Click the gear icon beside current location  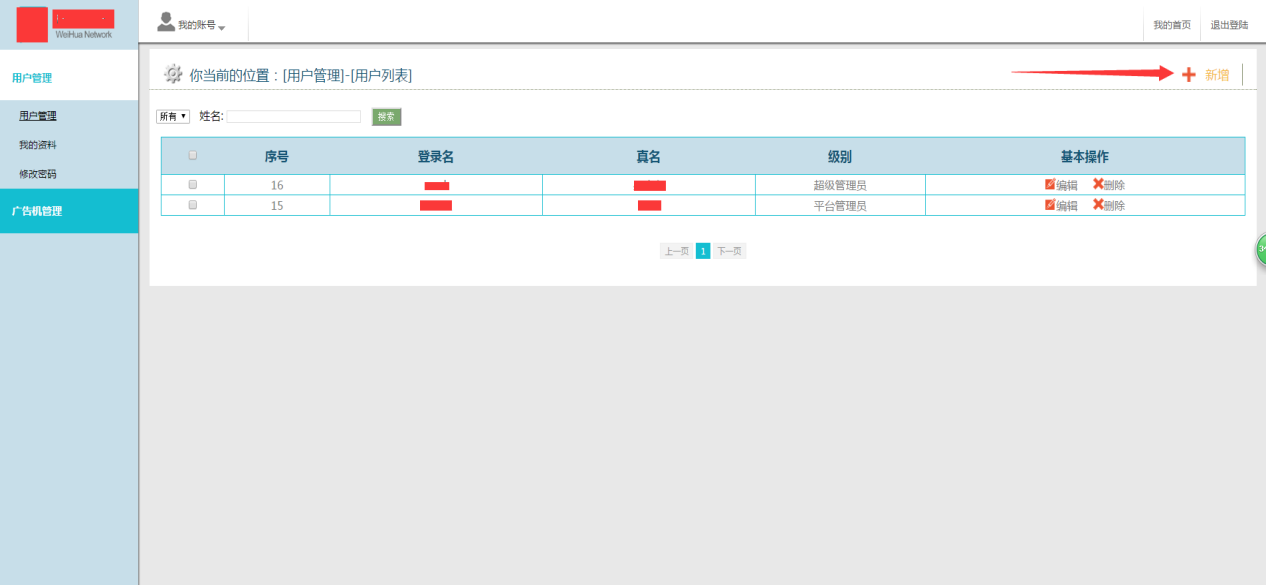(173, 74)
